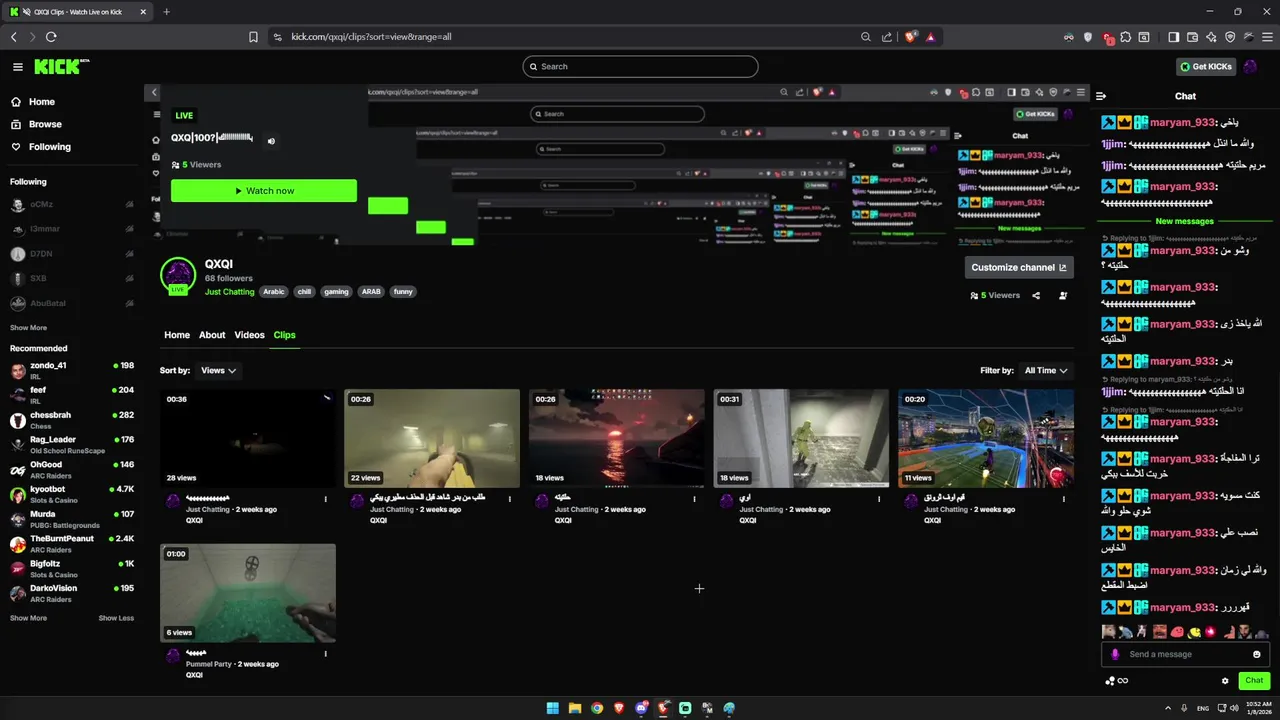Click the Send a message field

click(1185, 654)
